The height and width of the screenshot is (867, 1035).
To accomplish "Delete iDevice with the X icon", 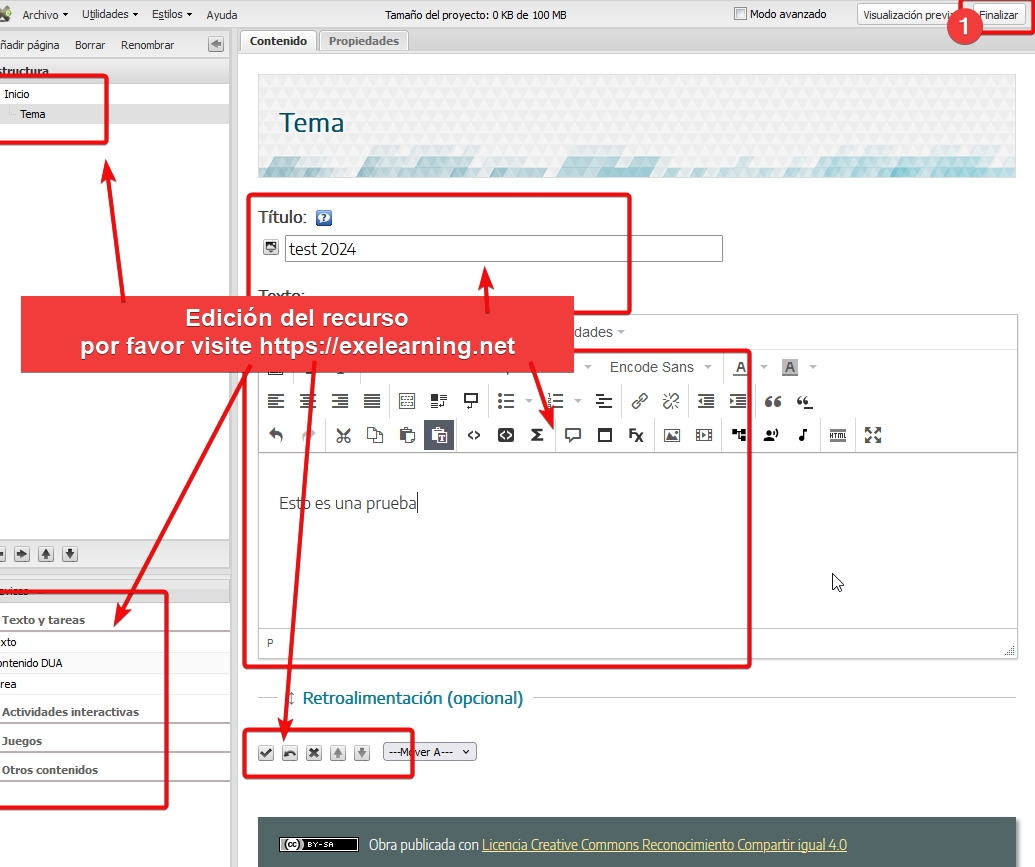I will pos(314,753).
